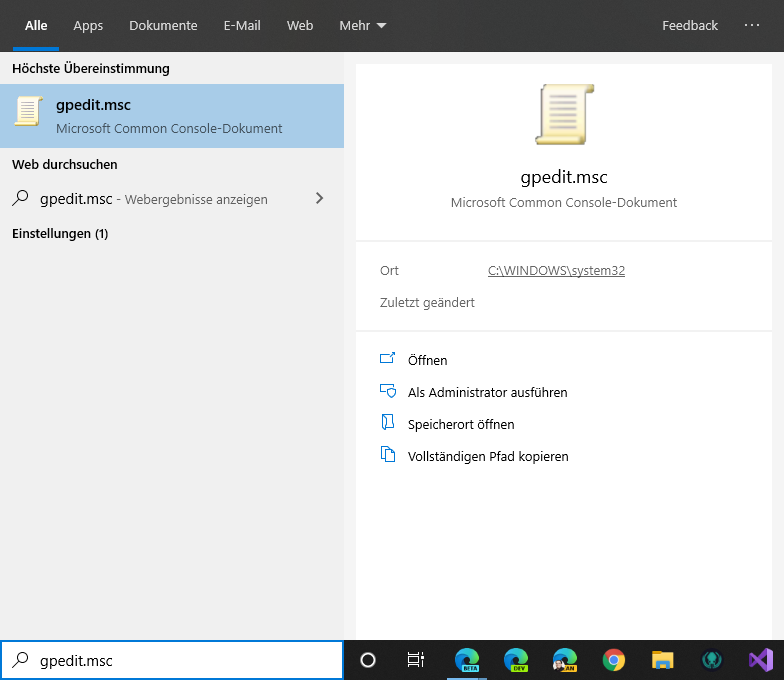Launch Microsoft Edge Dev from taskbar

516,660
